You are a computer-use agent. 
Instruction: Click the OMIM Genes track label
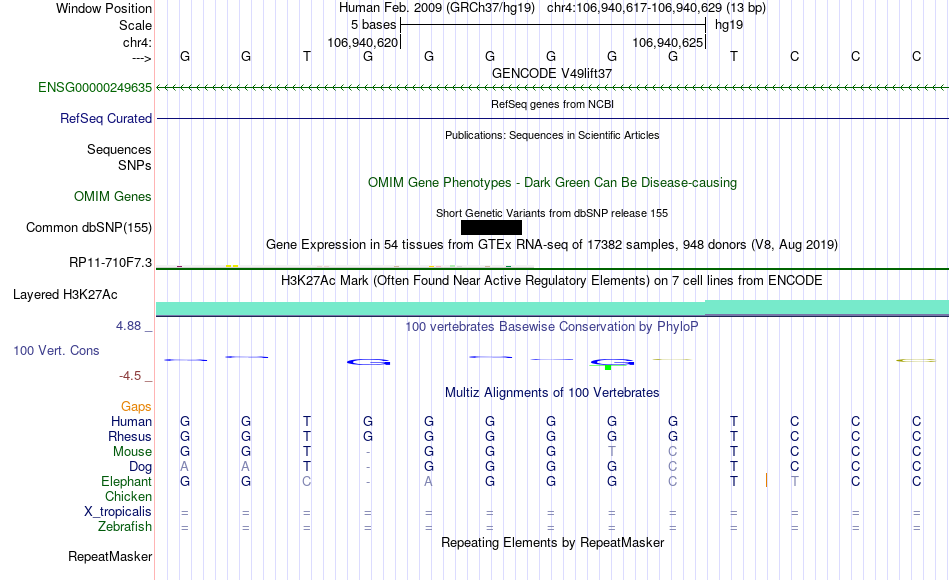[x=113, y=196]
